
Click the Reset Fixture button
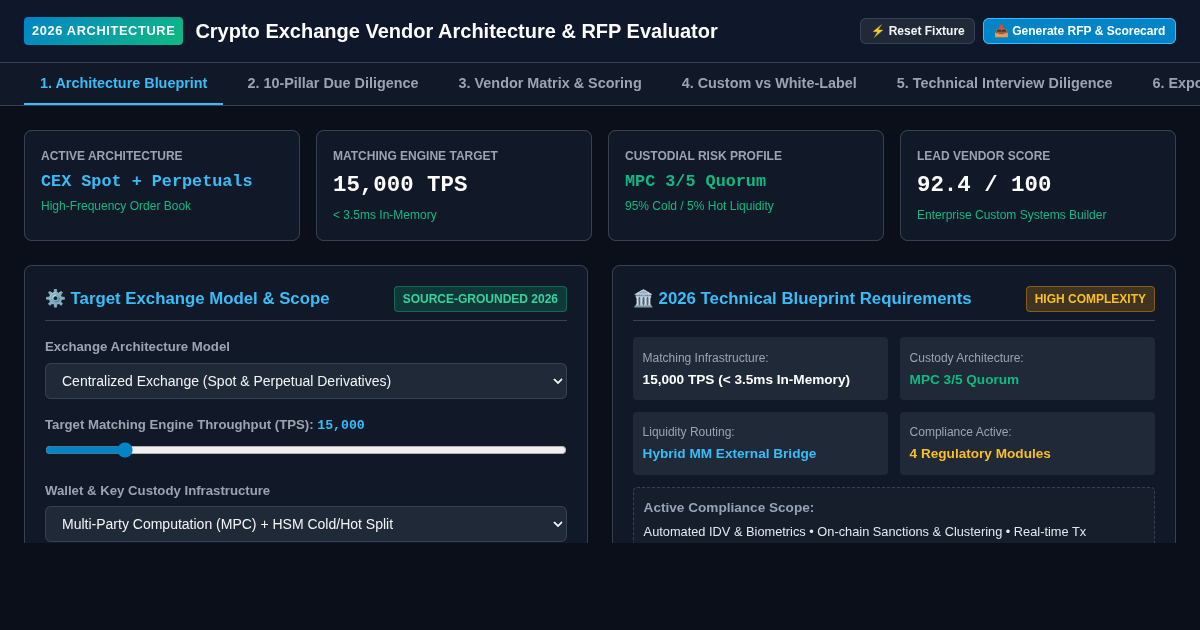(x=917, y=31)
